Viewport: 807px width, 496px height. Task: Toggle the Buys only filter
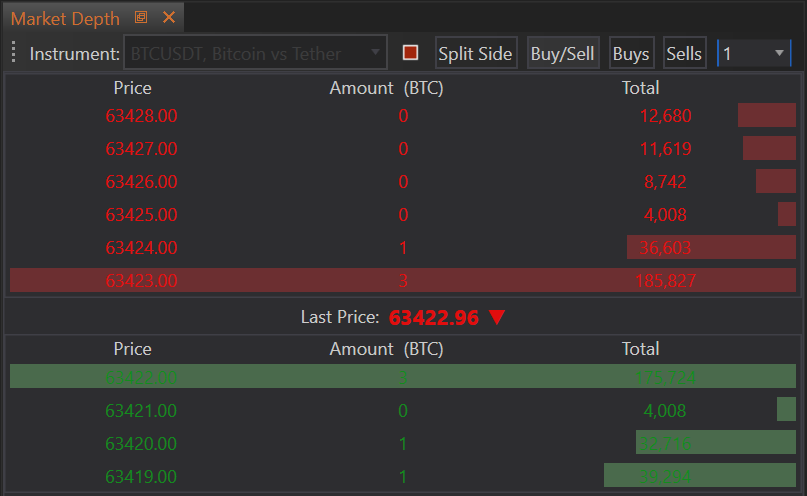point(630,54)
